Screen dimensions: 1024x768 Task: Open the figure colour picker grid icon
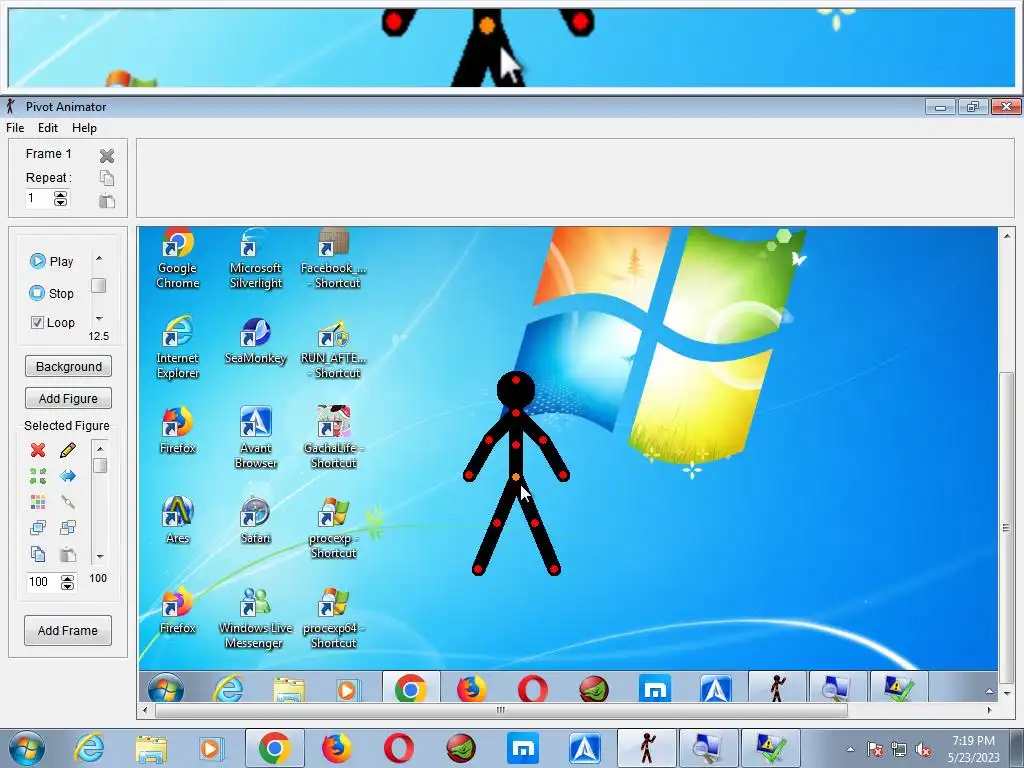(x=38, y=502)
